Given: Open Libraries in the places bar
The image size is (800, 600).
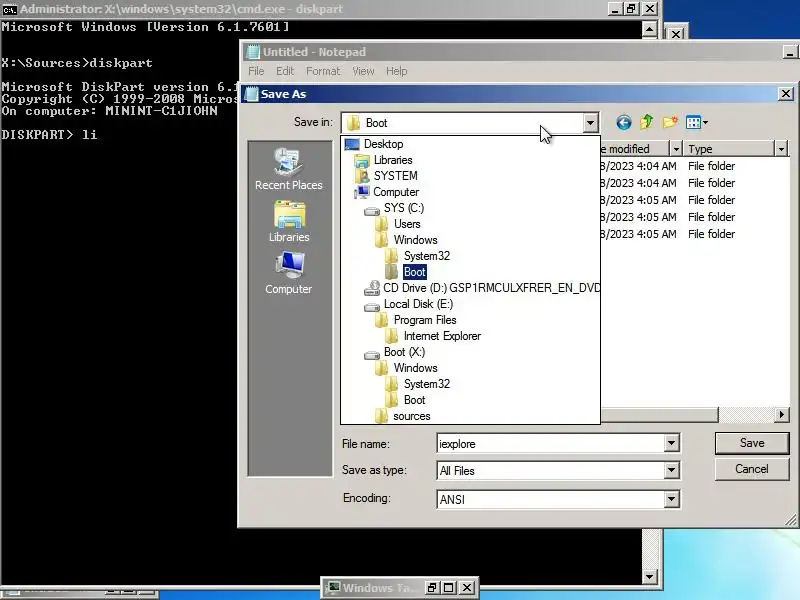Looking at the screenshot, I should pos(289,221).
